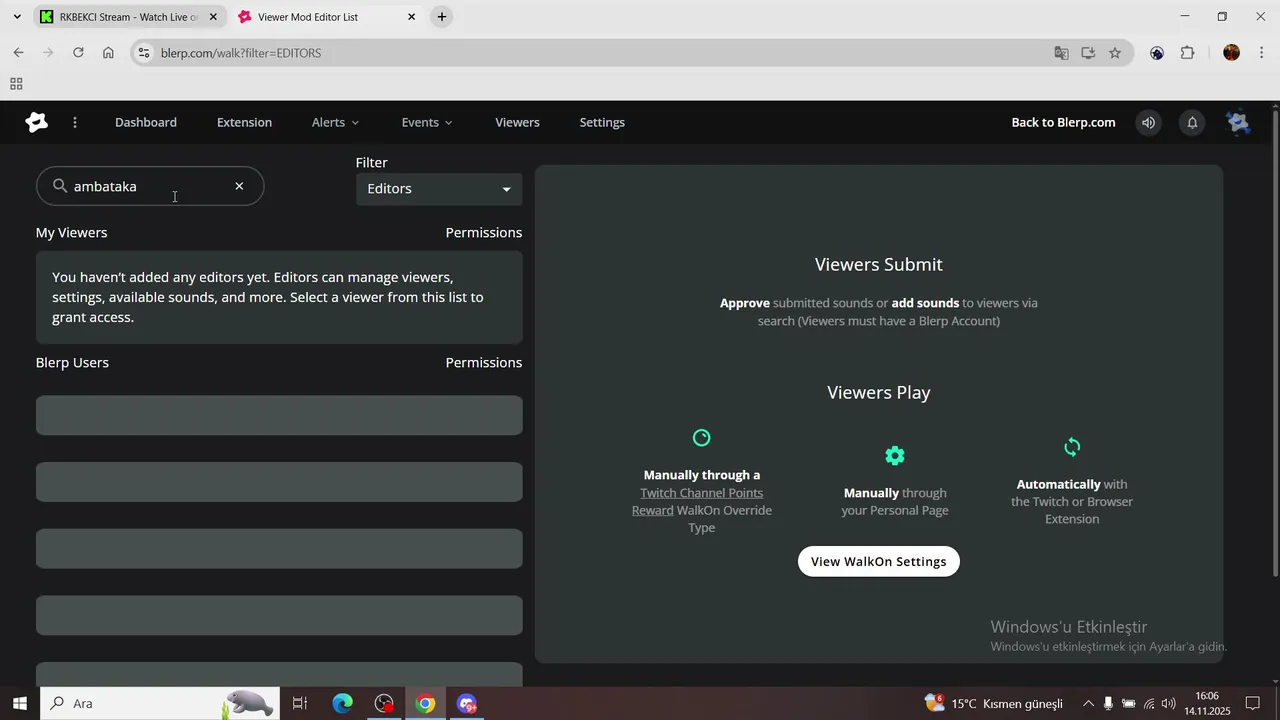Open Task View on the taskbar
This screenshot has width=1280, height=720.
pyautogui.click(x=300, y=703)
